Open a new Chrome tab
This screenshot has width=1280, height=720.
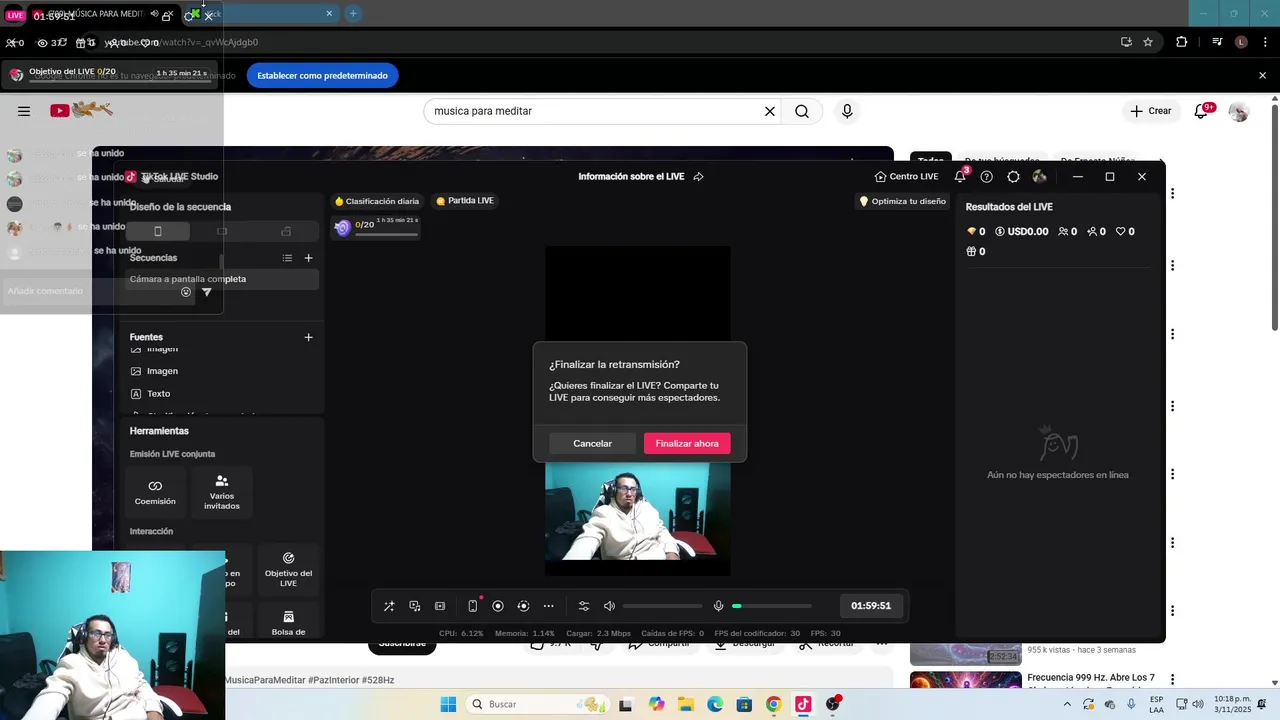click(353, 13)
